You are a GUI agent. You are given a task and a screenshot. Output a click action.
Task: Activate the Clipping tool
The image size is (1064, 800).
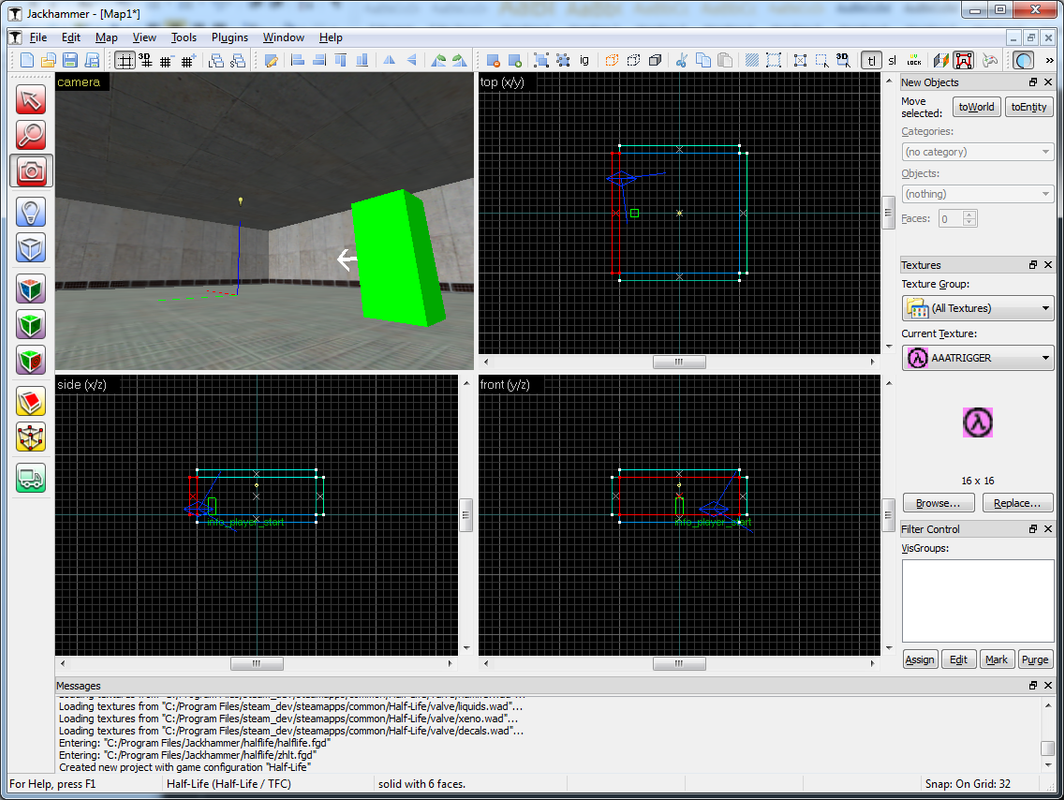click(x=31, y=402)
